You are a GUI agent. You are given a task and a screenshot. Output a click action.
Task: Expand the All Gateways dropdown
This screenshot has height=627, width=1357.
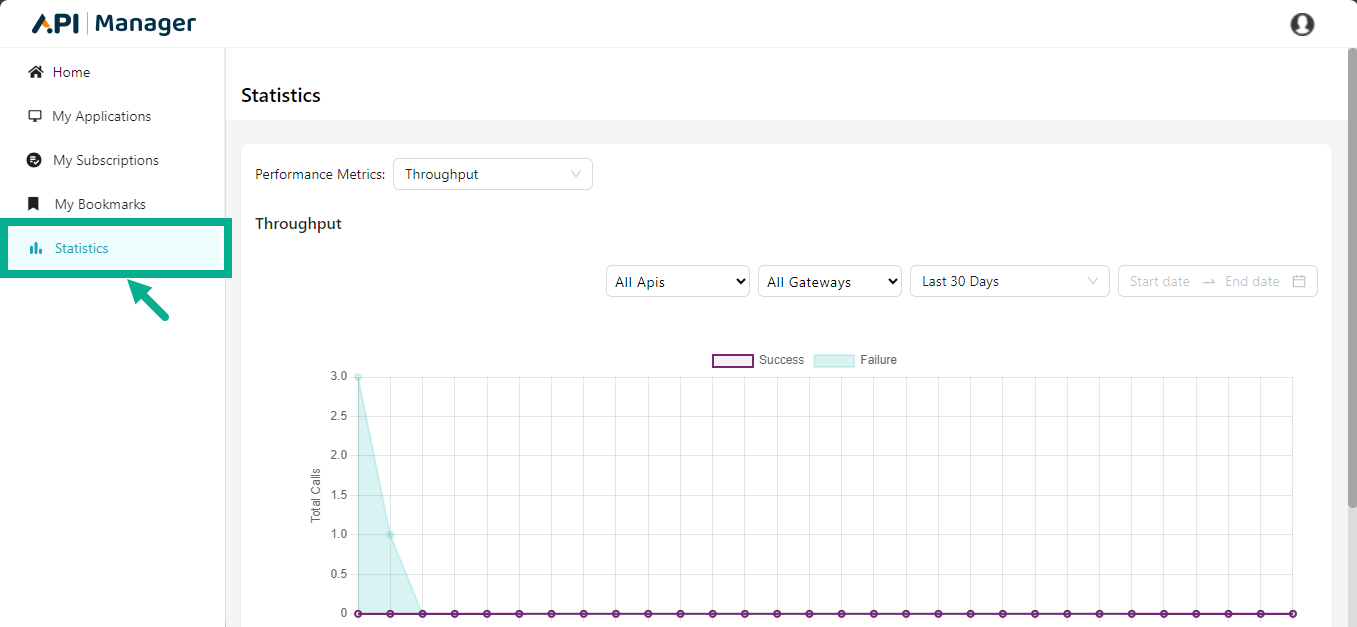[830, 282]
